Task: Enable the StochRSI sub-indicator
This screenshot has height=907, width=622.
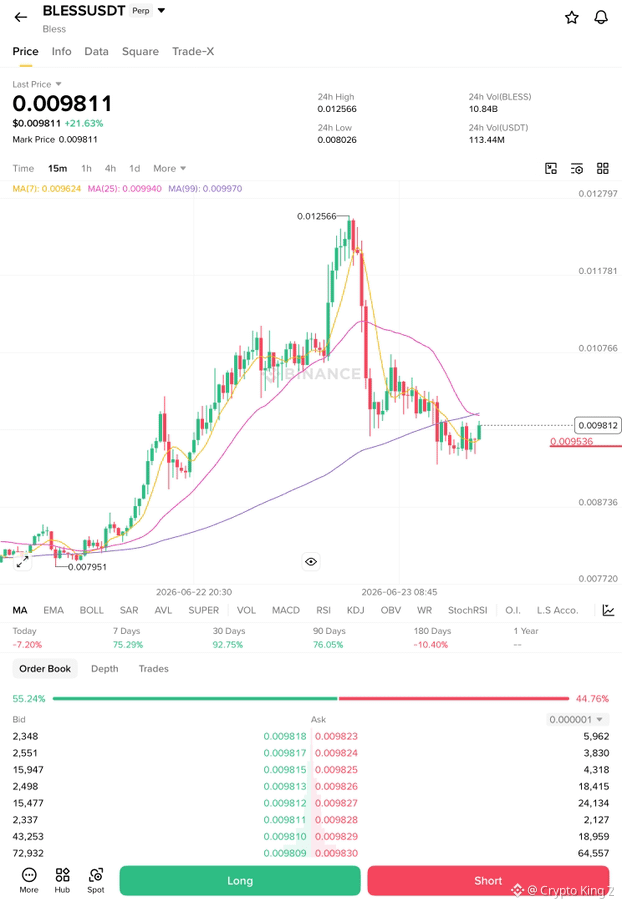Action: [x=468, y=610]
